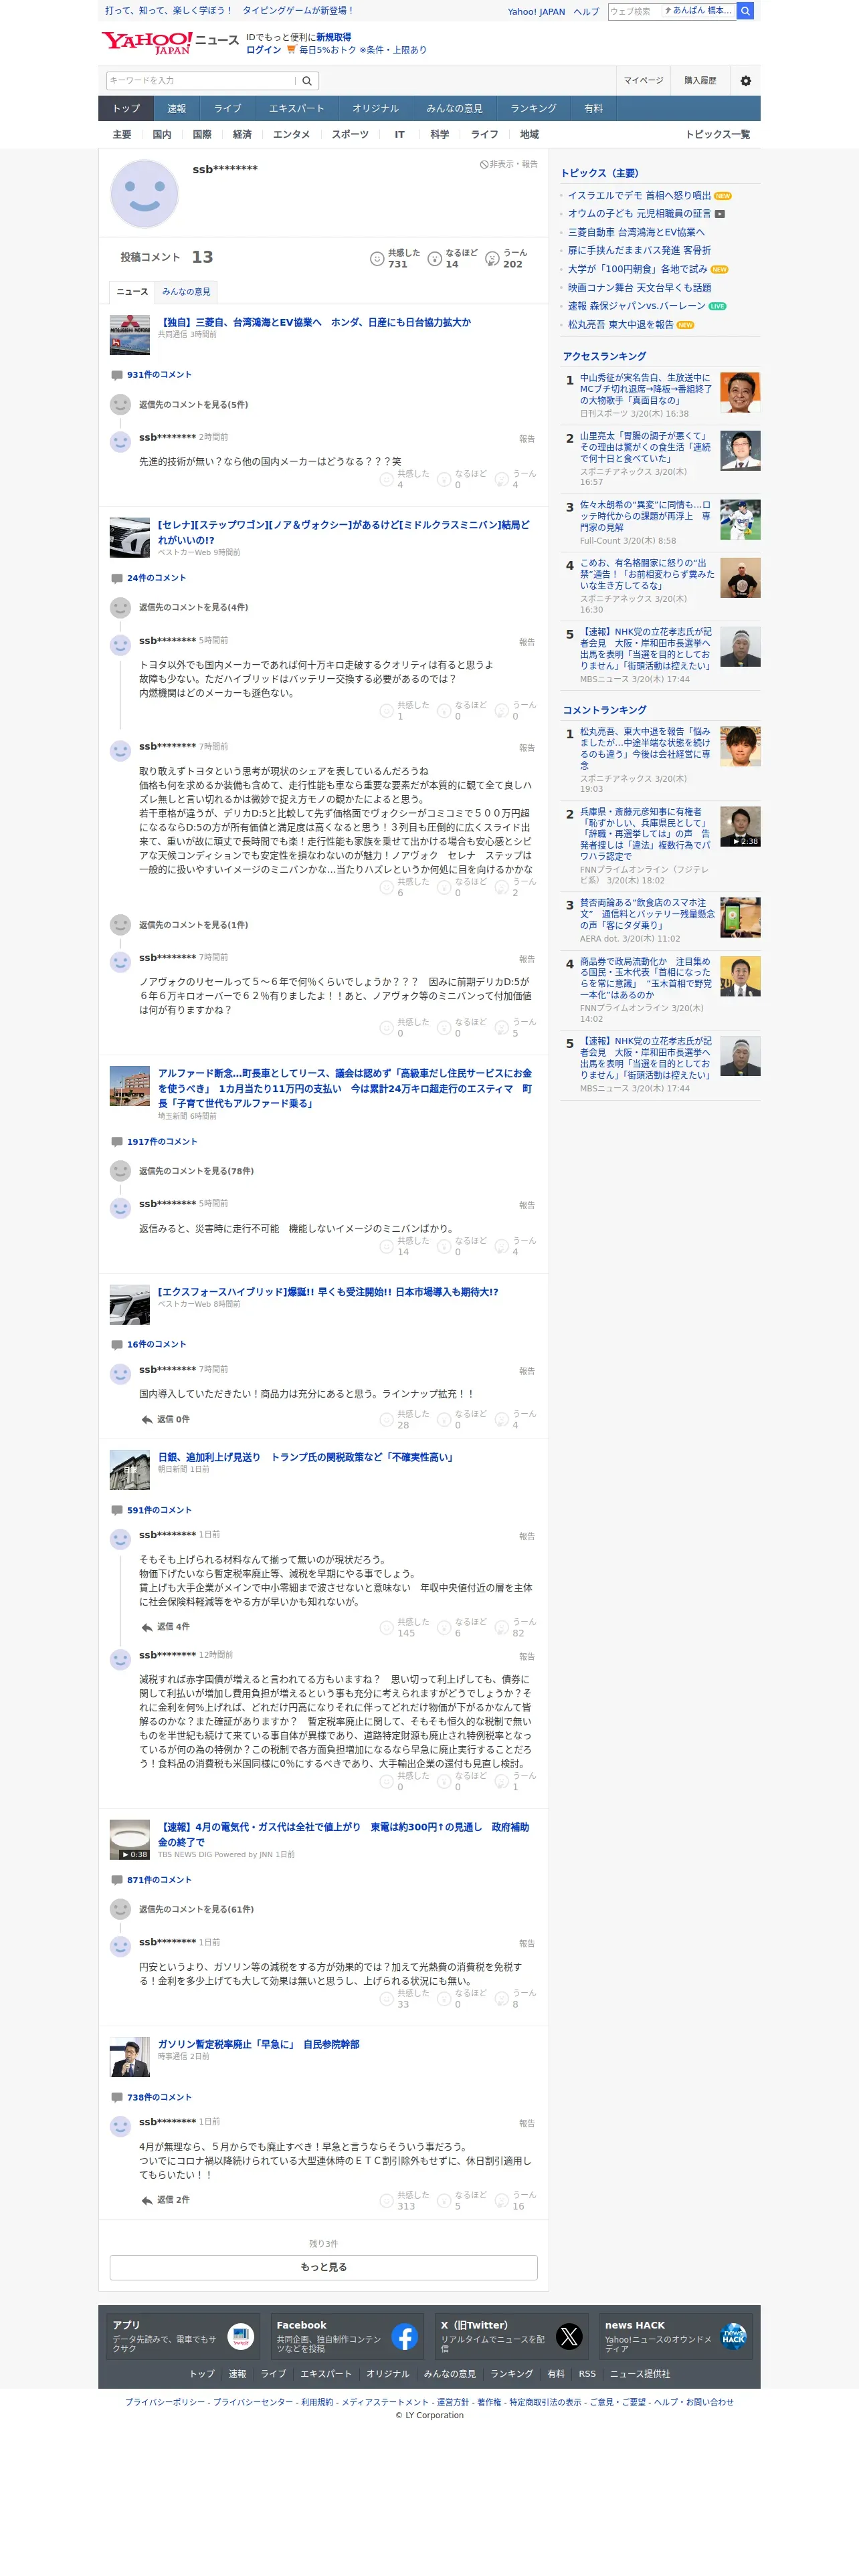Viewport: 859px width, 2576px height.
Task: Open the ガソリン暫定税率廃止 article link
Action: tap(258, 2045)
